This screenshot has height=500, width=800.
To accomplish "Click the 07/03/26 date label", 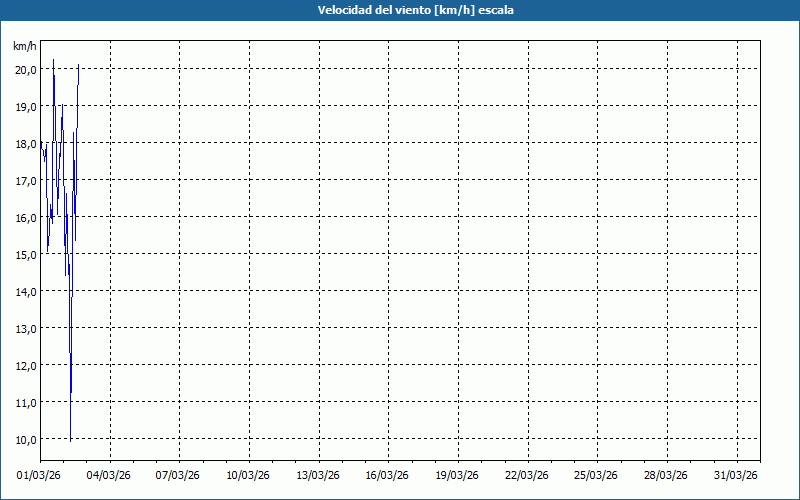I will coord(180,475).
